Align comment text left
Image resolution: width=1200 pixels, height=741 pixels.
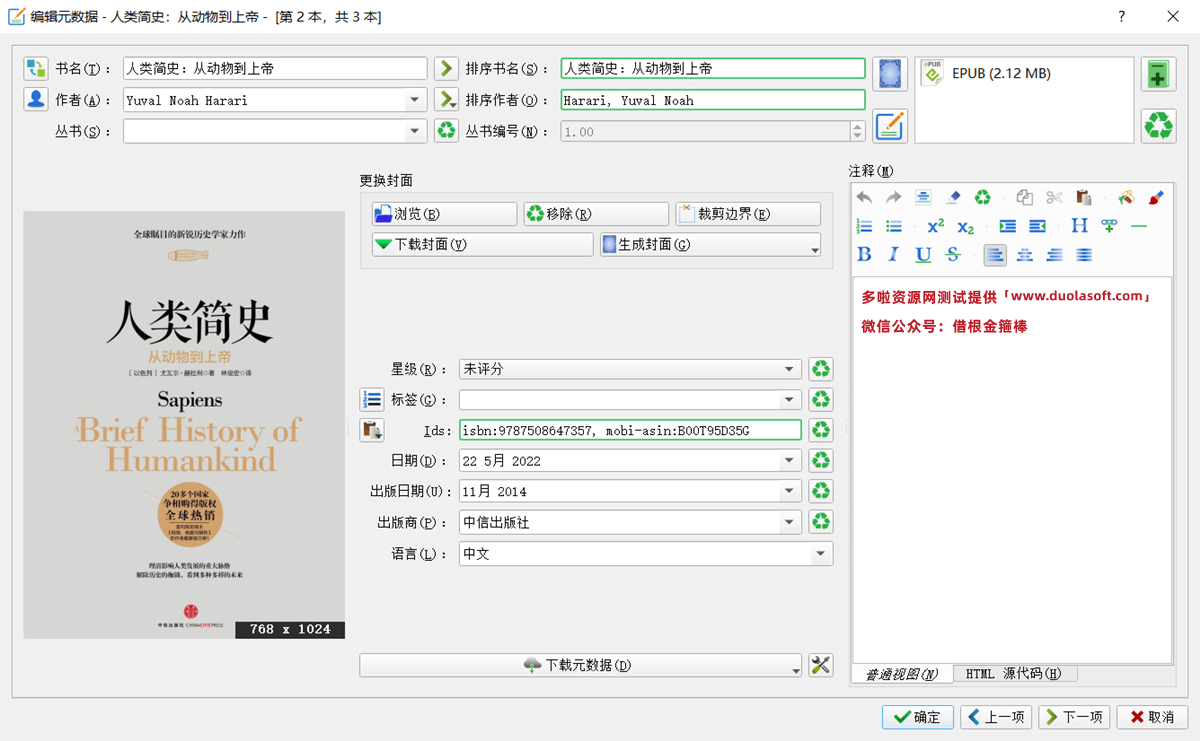pos(995,255)
